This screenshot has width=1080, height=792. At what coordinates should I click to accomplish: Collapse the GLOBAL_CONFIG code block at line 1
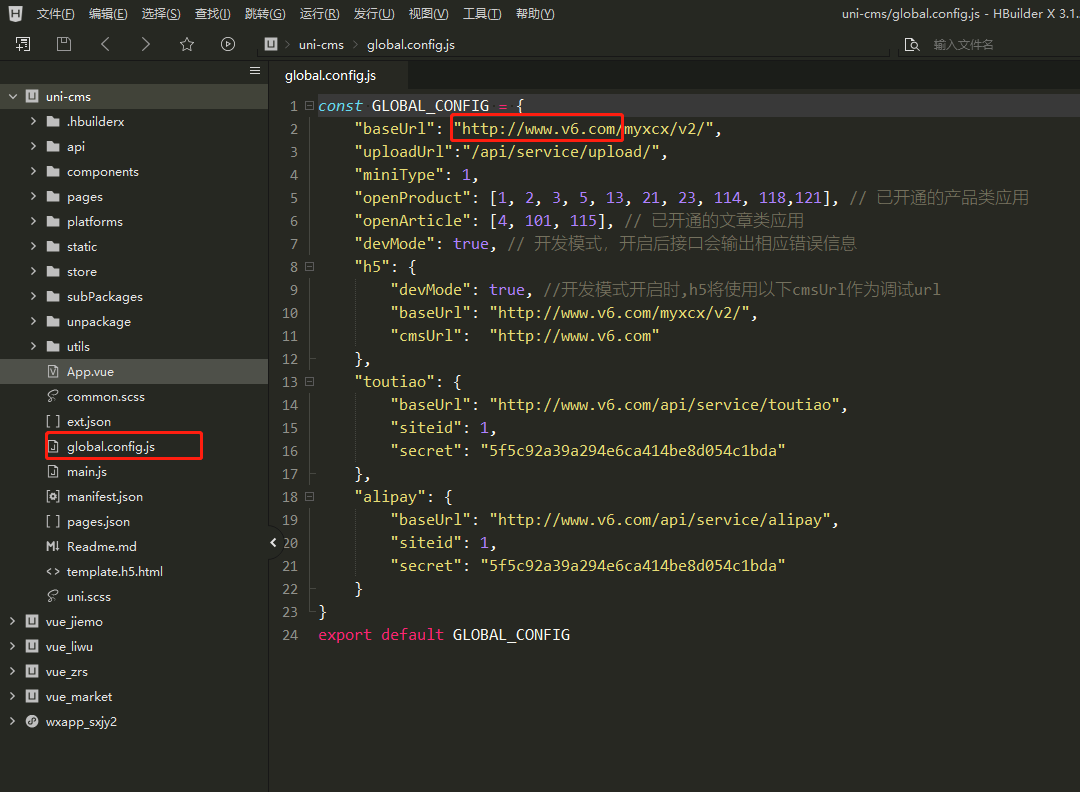pos(309,106)
